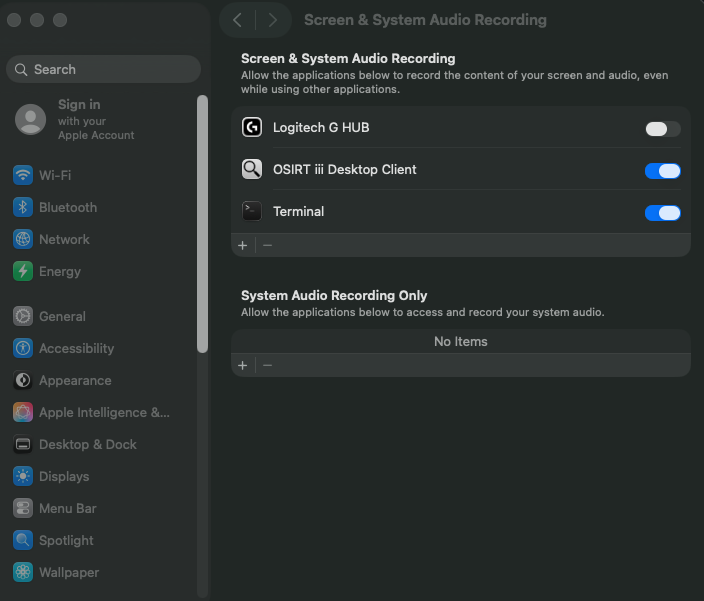Viewport: 704px width, 601px height.
Task: Click the sidebar vertical scrollbar
Action: coord(202,224)
